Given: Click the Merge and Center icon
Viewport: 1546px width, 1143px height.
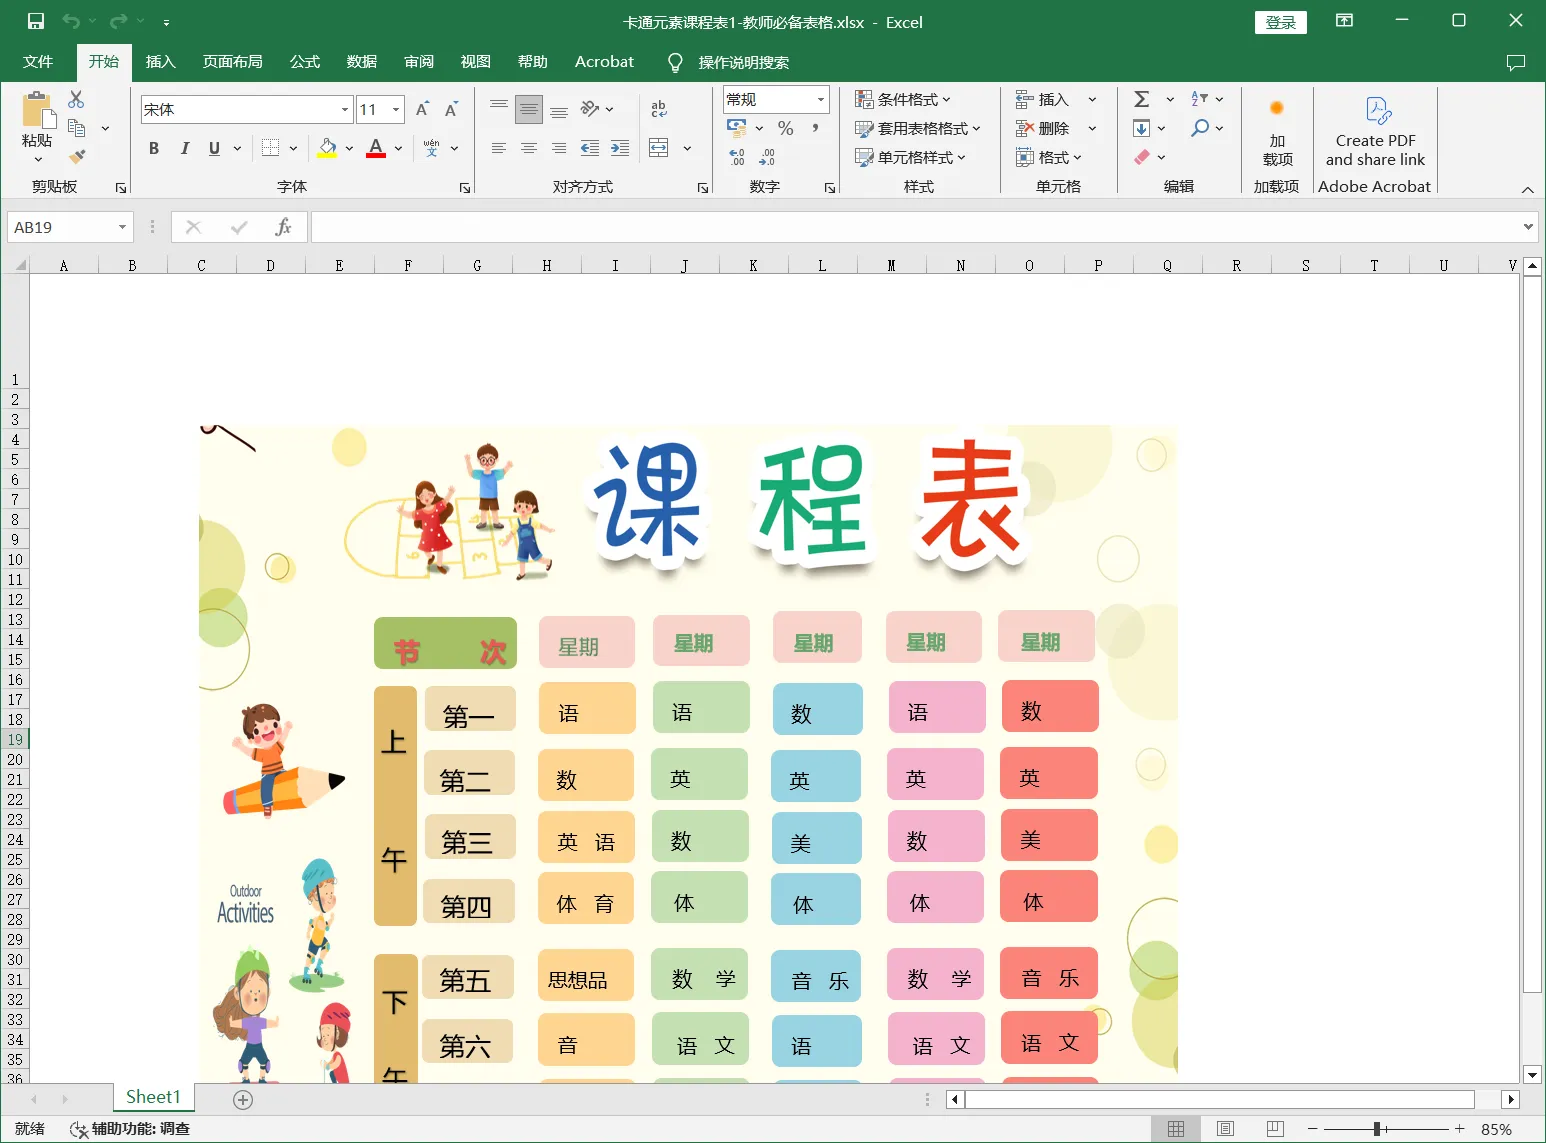Looking at the screenshot, I should [659, 148].
